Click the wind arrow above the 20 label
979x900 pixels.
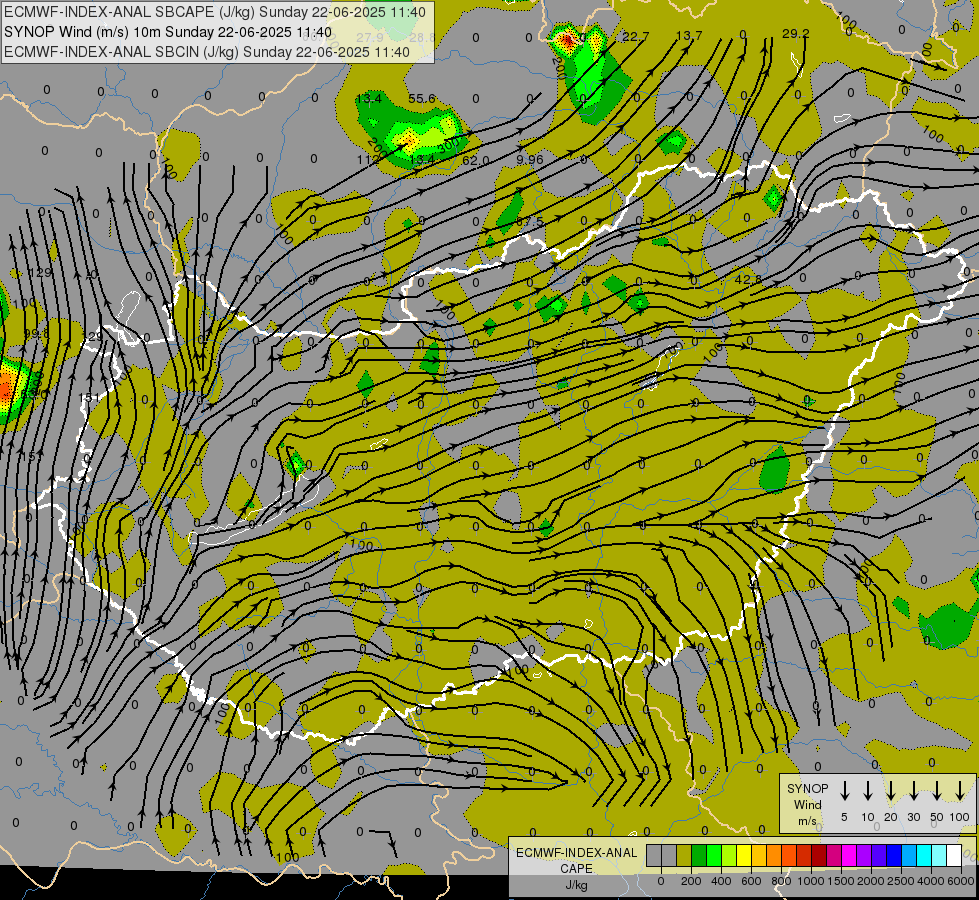click(x=891, y=790)
